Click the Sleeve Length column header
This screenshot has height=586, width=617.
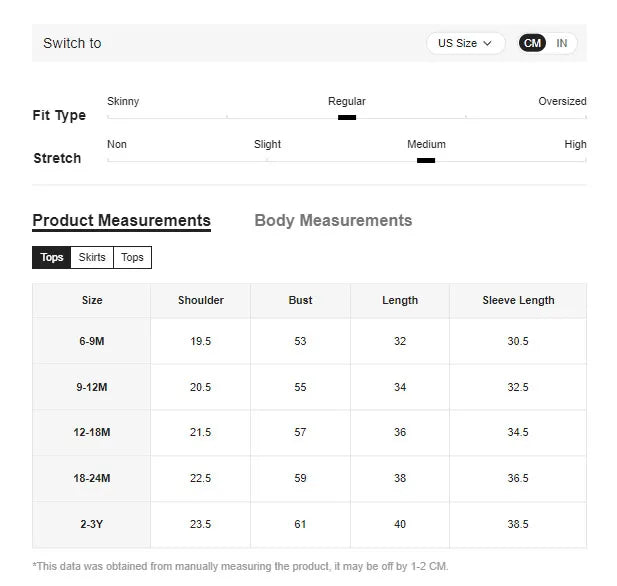coord(518,300)
